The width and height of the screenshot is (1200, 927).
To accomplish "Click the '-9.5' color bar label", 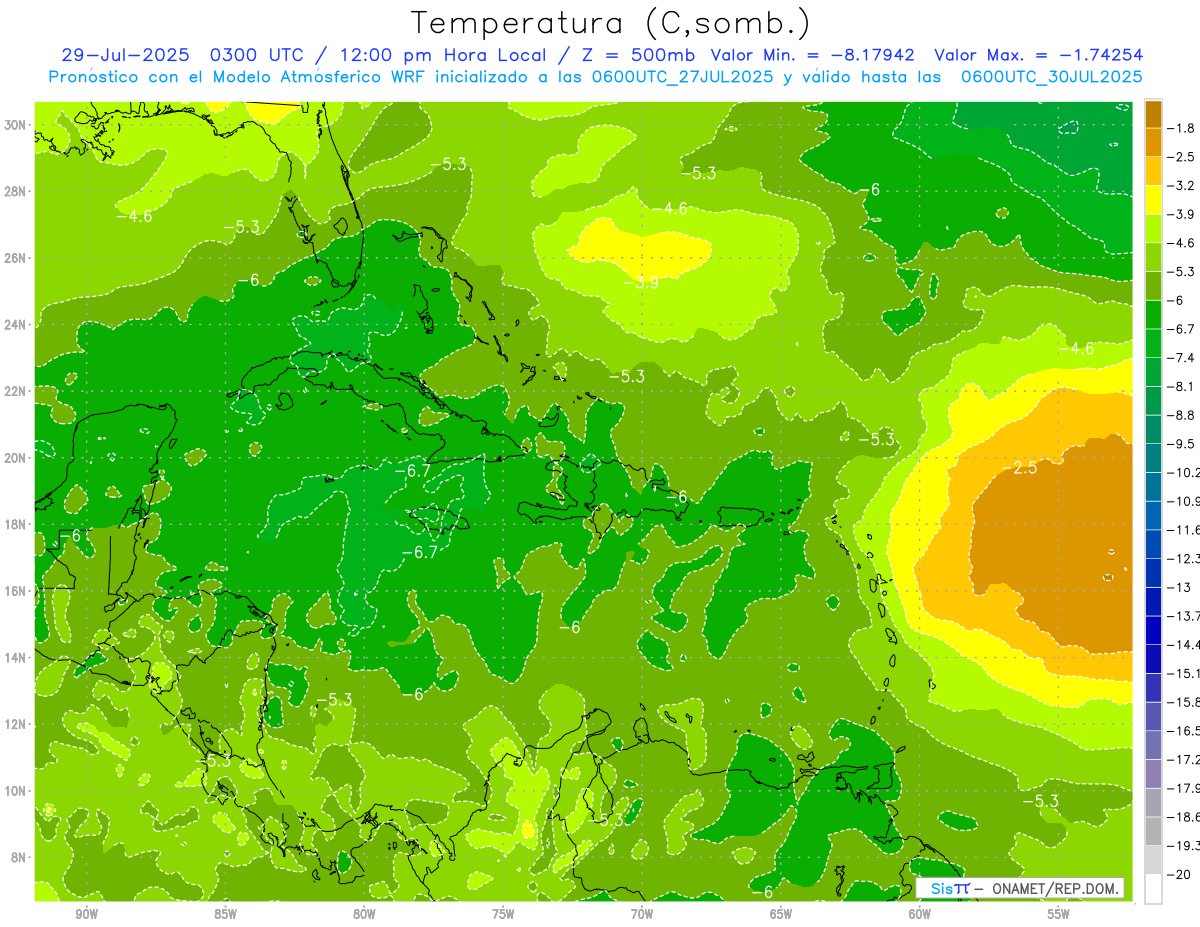I will point(1183,443).
